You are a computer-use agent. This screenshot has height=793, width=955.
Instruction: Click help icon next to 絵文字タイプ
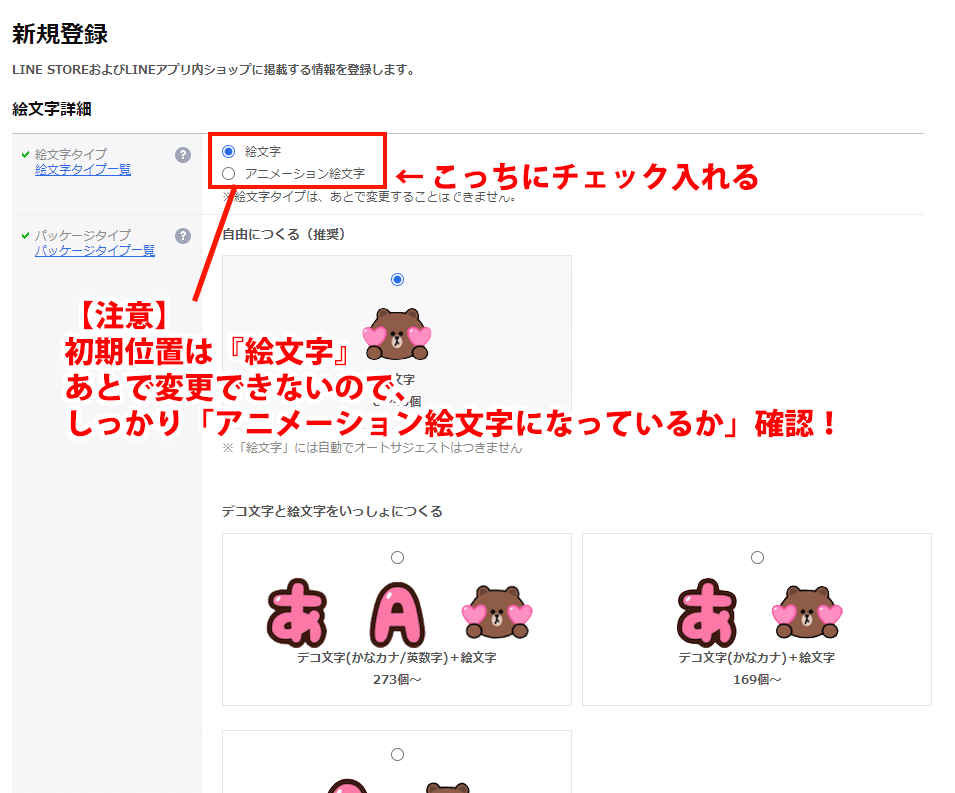(x=183, y=155)
